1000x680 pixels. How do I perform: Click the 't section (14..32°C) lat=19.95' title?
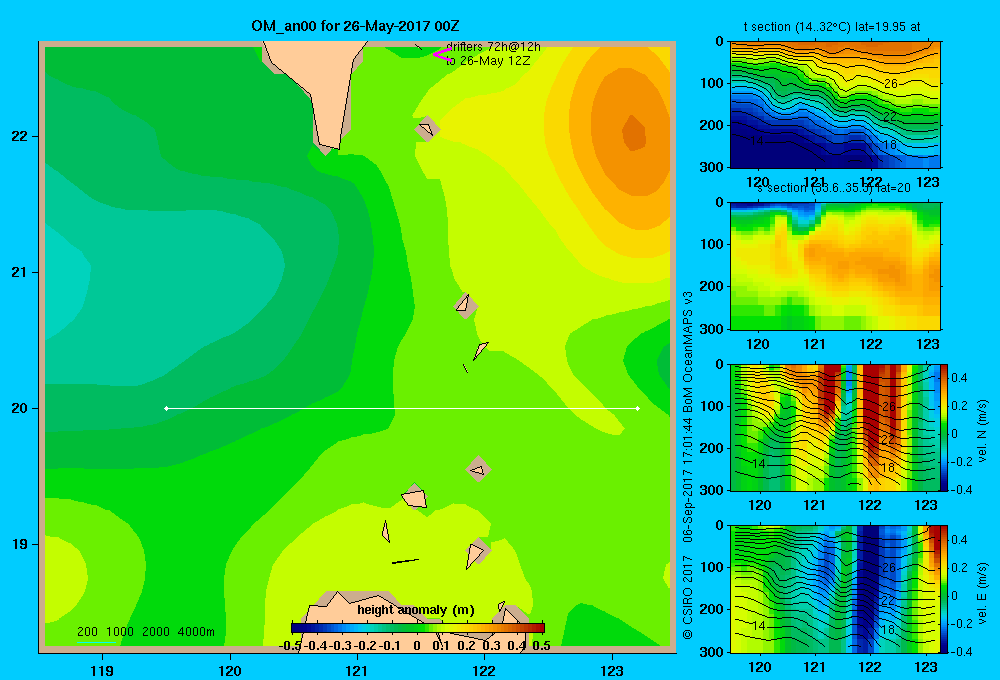point(832,27)
